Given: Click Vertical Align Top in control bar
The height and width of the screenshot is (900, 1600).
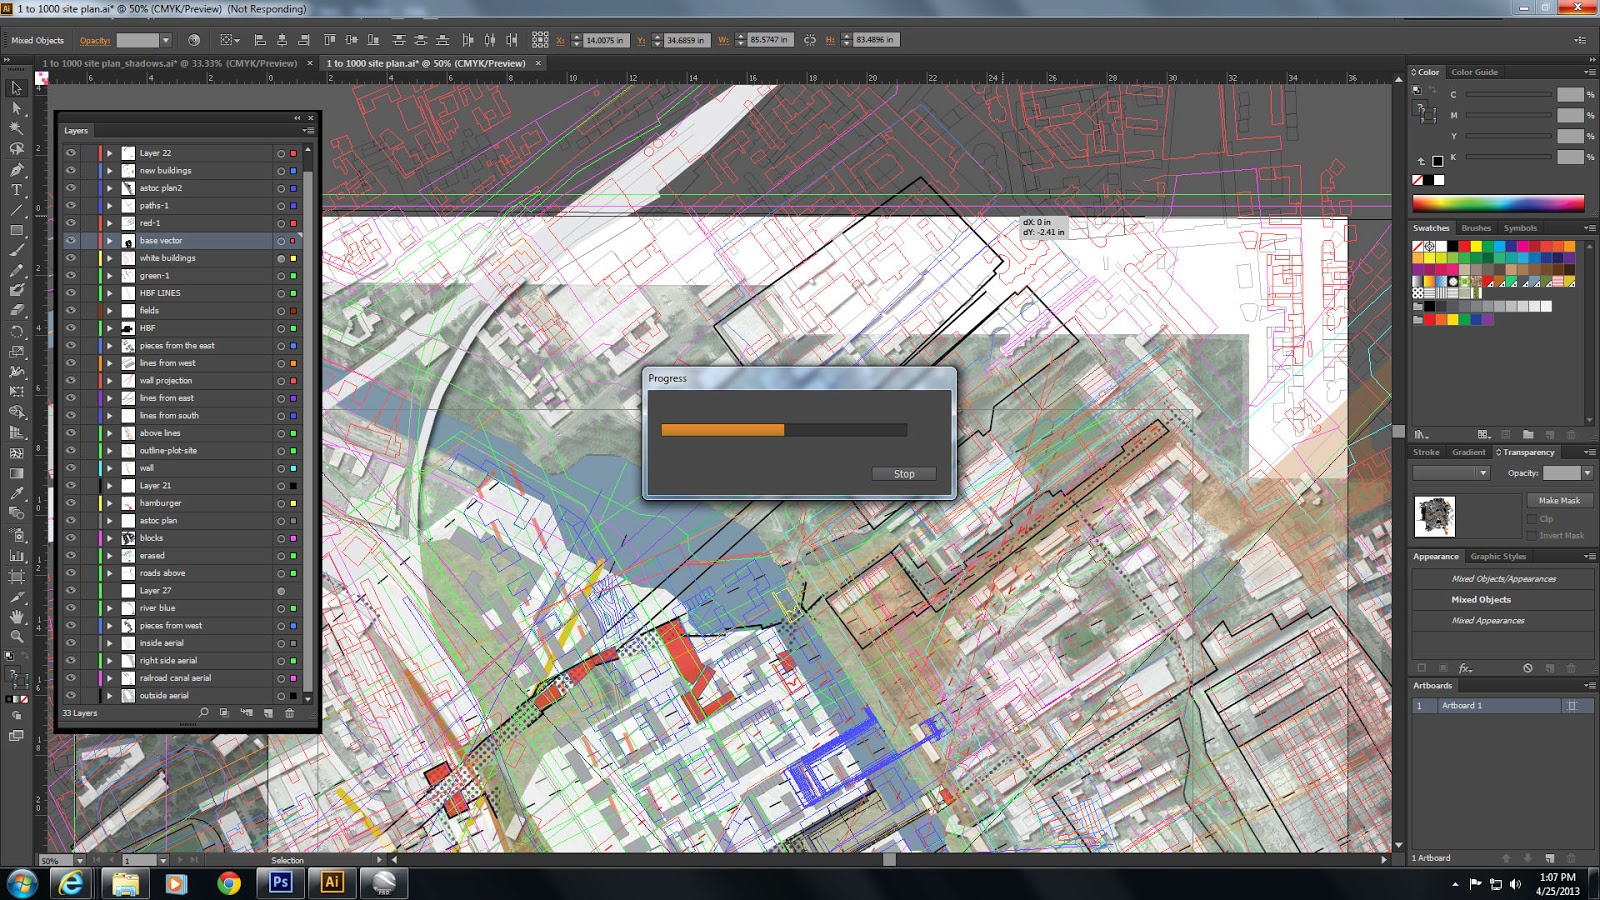Looking at the screenshot, I should (330, 40).
